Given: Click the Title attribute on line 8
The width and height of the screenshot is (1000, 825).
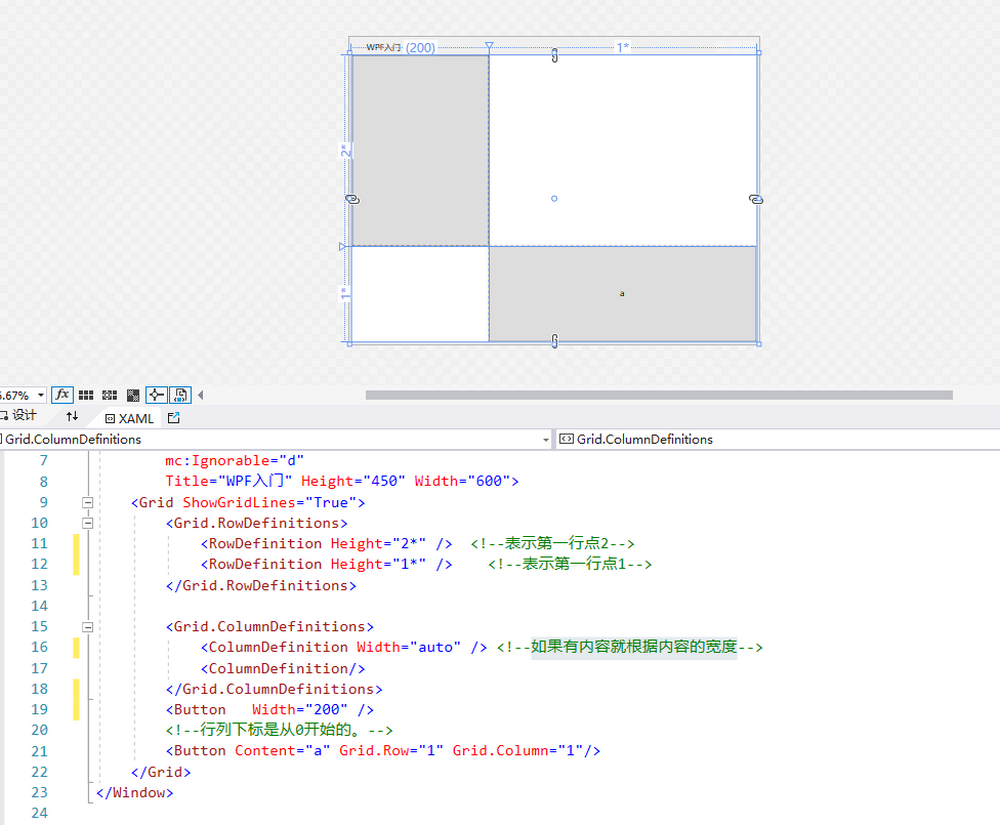Looking at the screenshot, I should pyautogui.click(x=229, y=481).
